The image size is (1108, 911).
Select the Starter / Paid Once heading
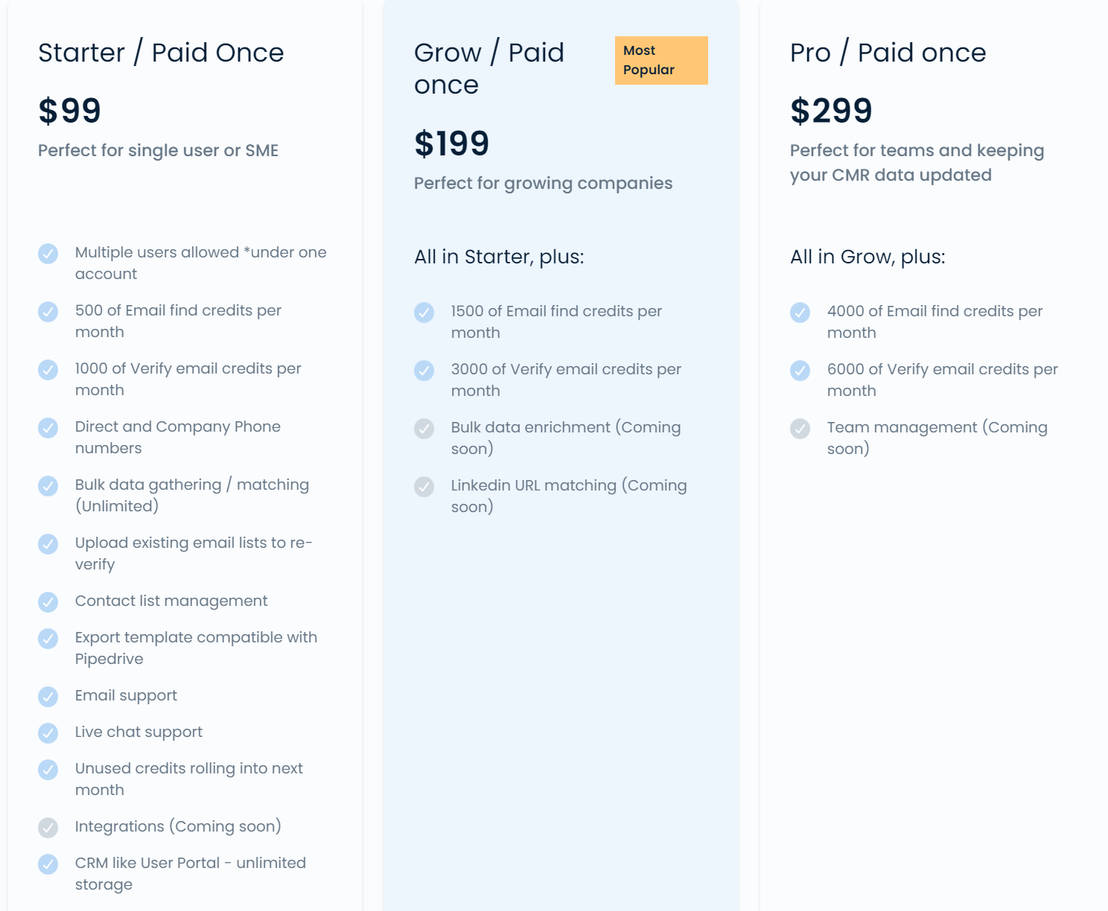tap(161, 52)
